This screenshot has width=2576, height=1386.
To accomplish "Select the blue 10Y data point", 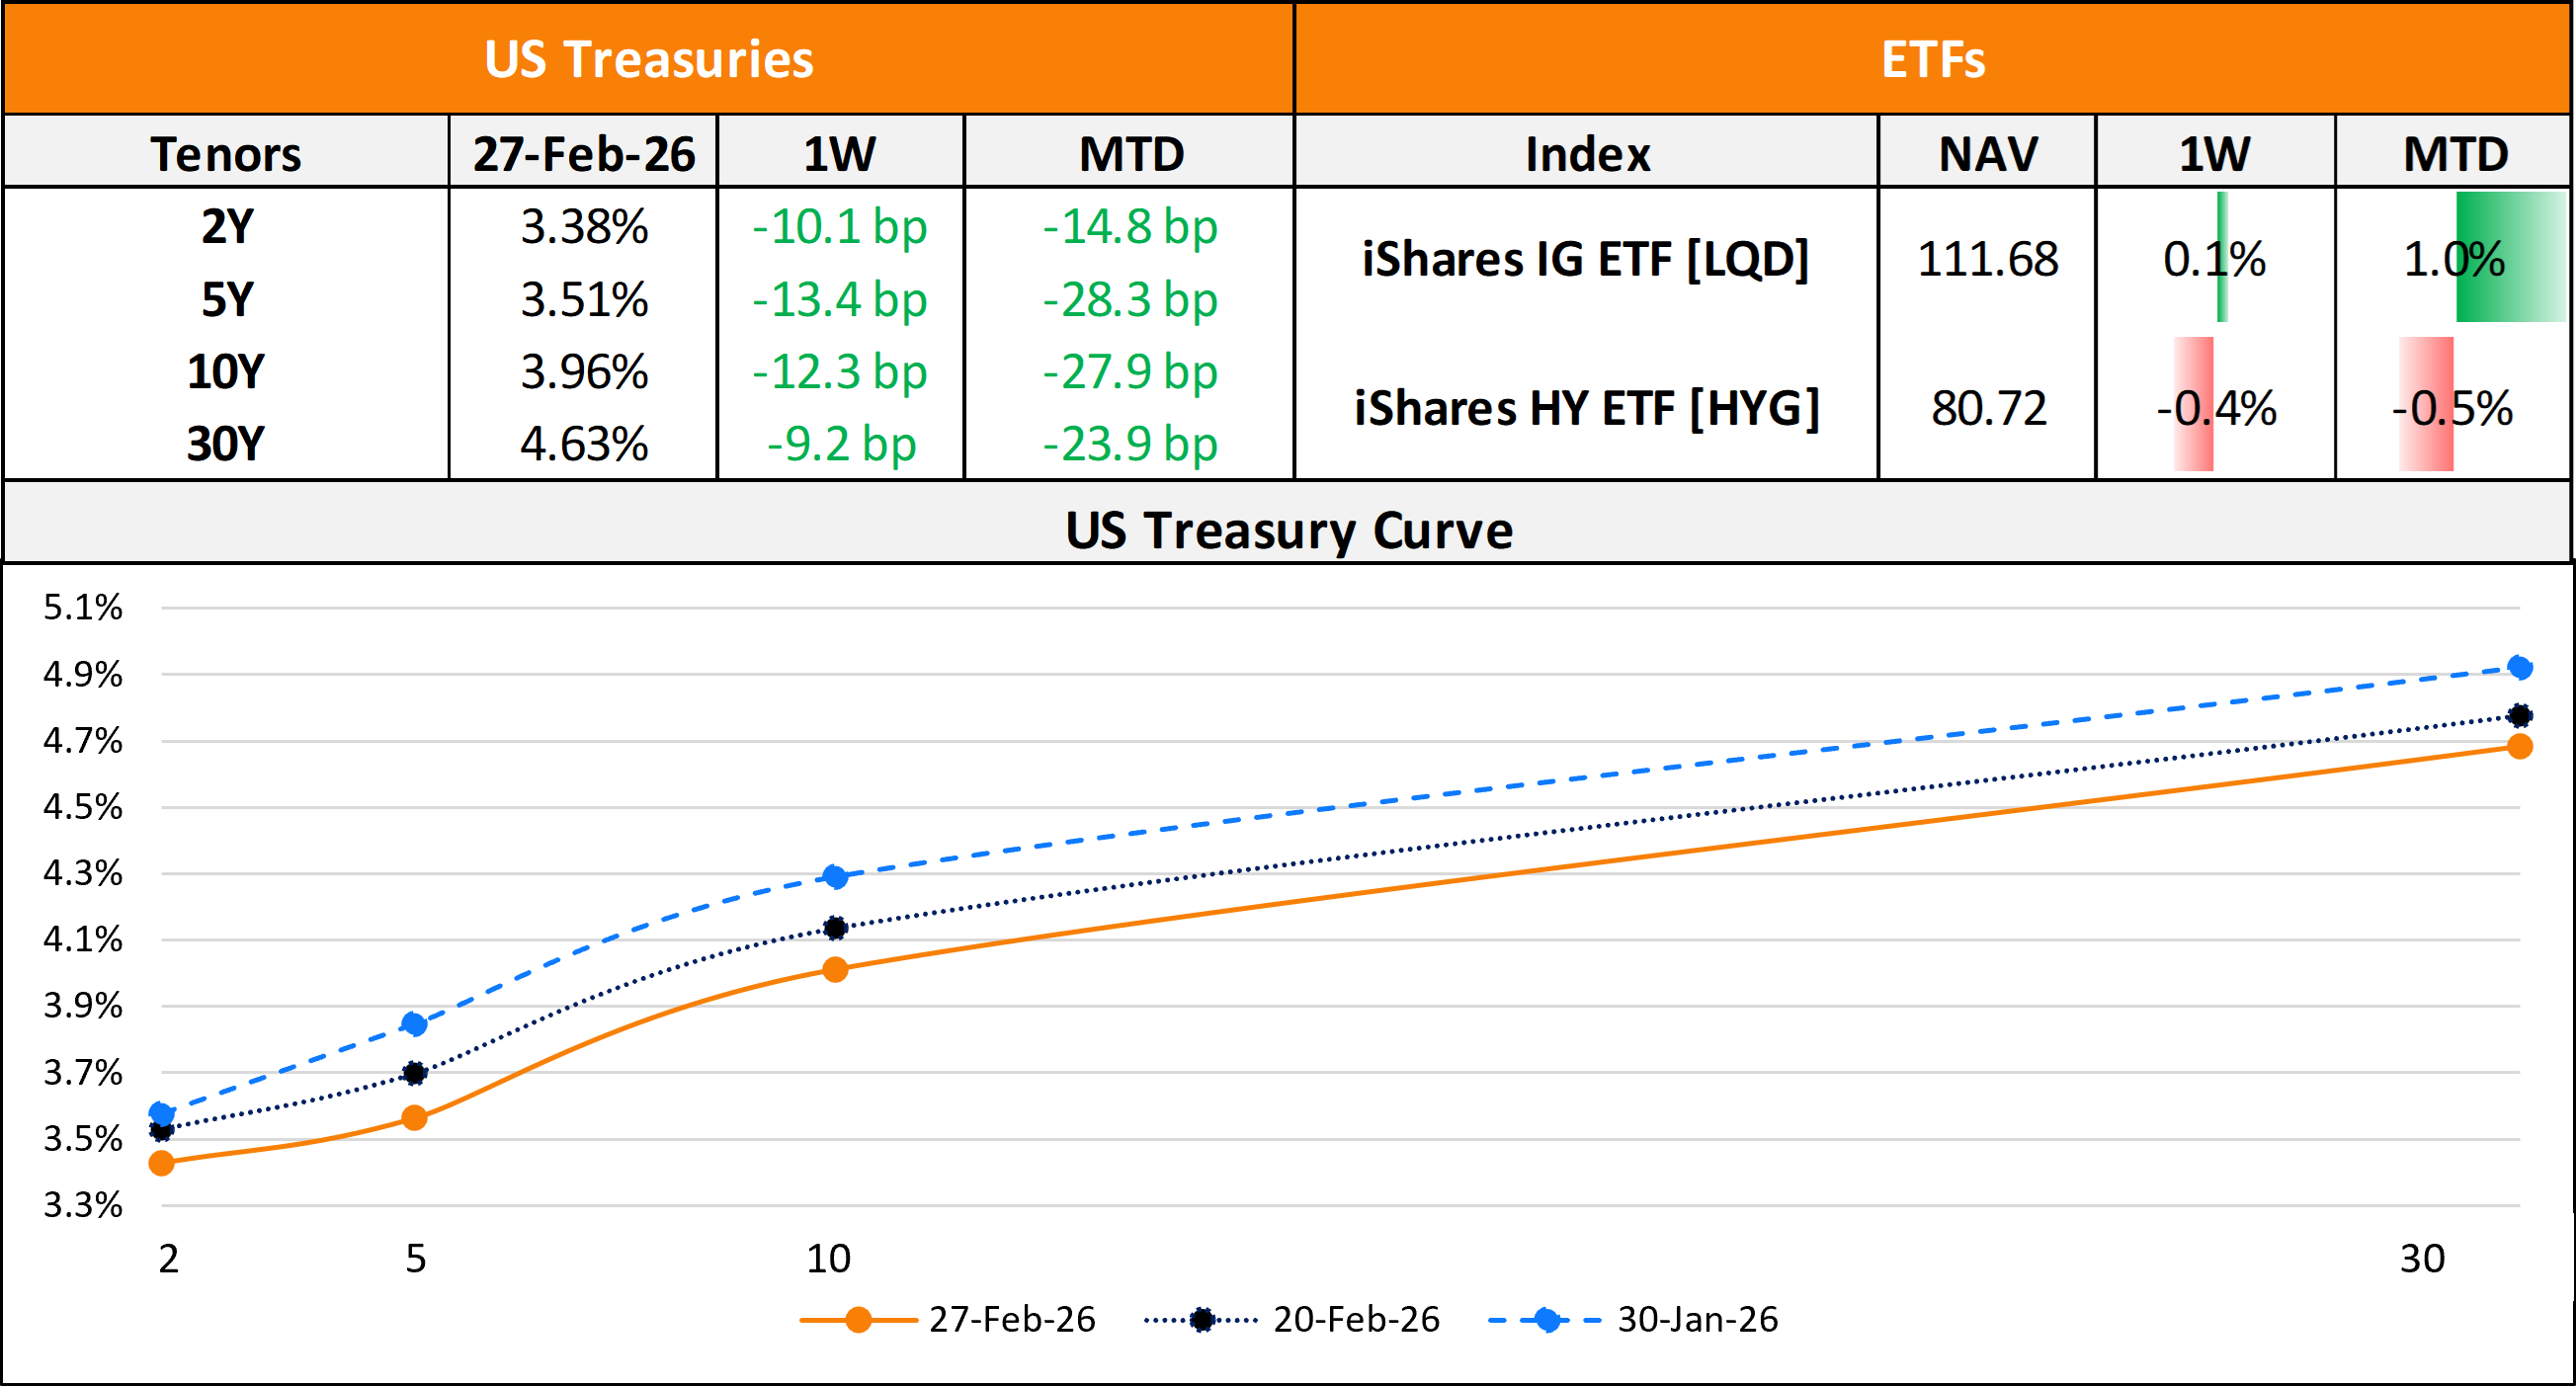I will click(x=835, y=877).
